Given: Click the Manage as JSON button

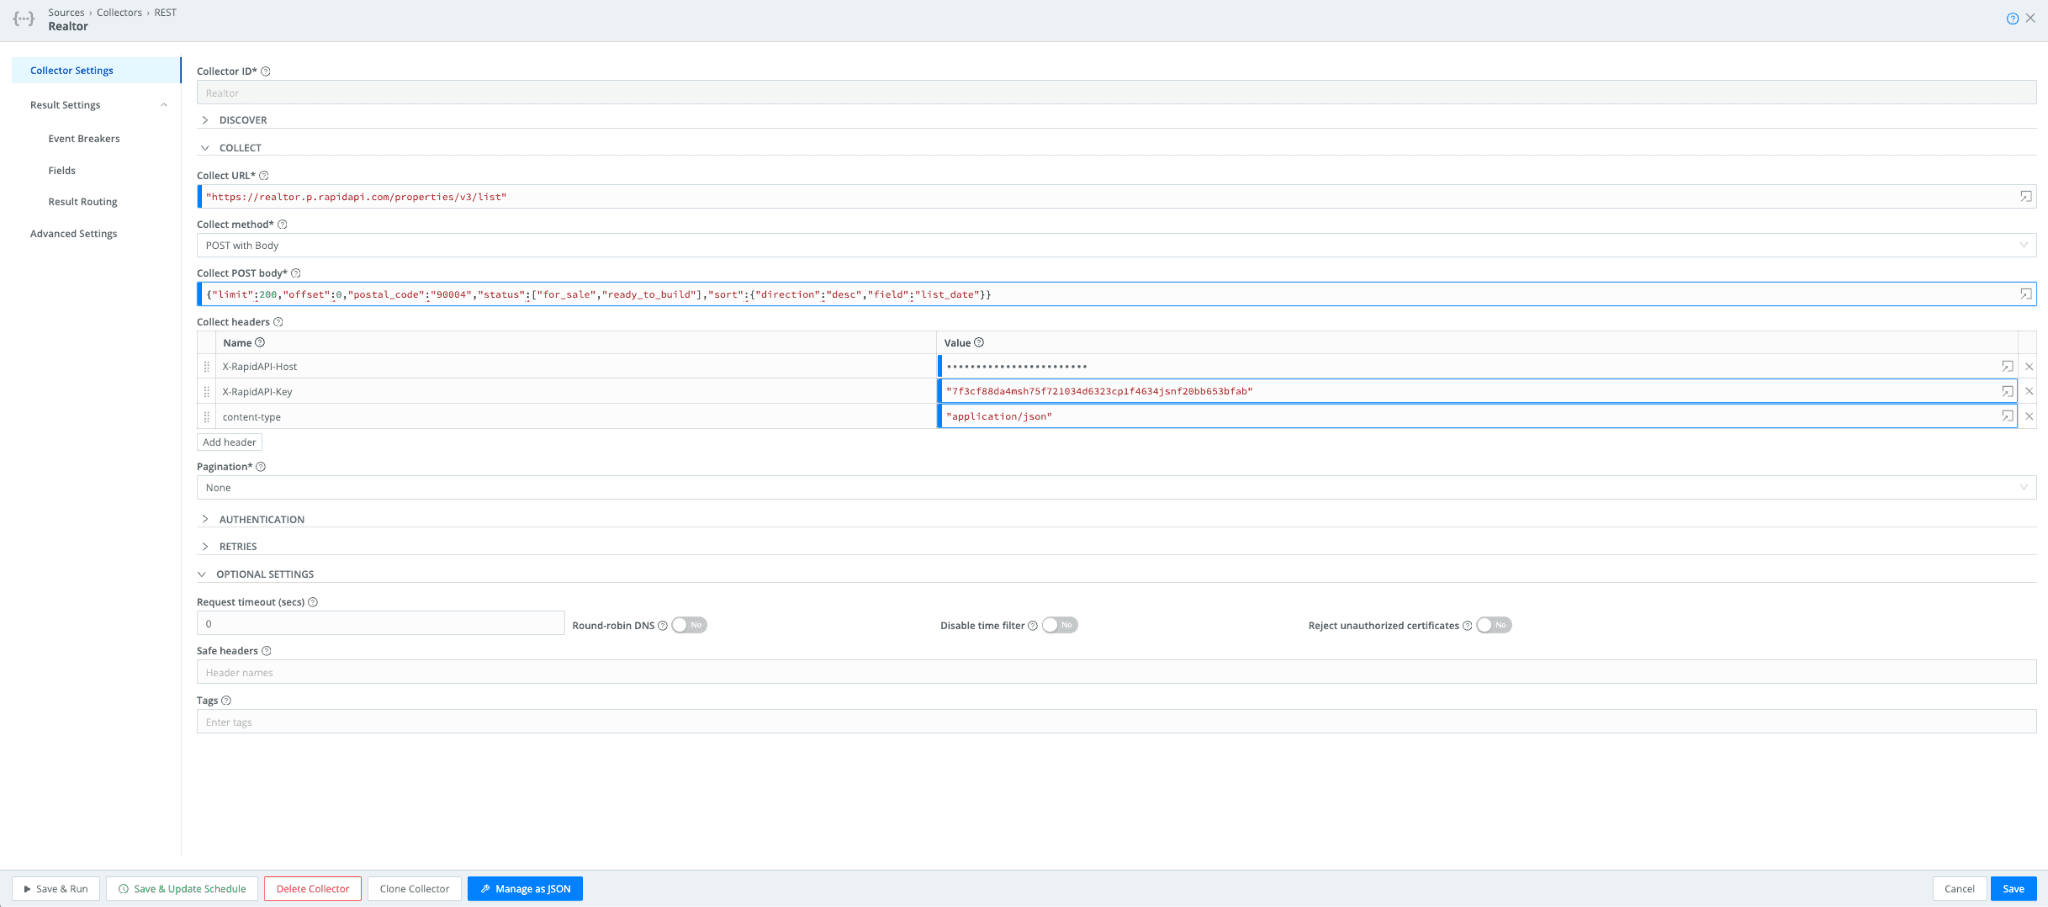Looking at the screenshot, I should pos(525,889).
